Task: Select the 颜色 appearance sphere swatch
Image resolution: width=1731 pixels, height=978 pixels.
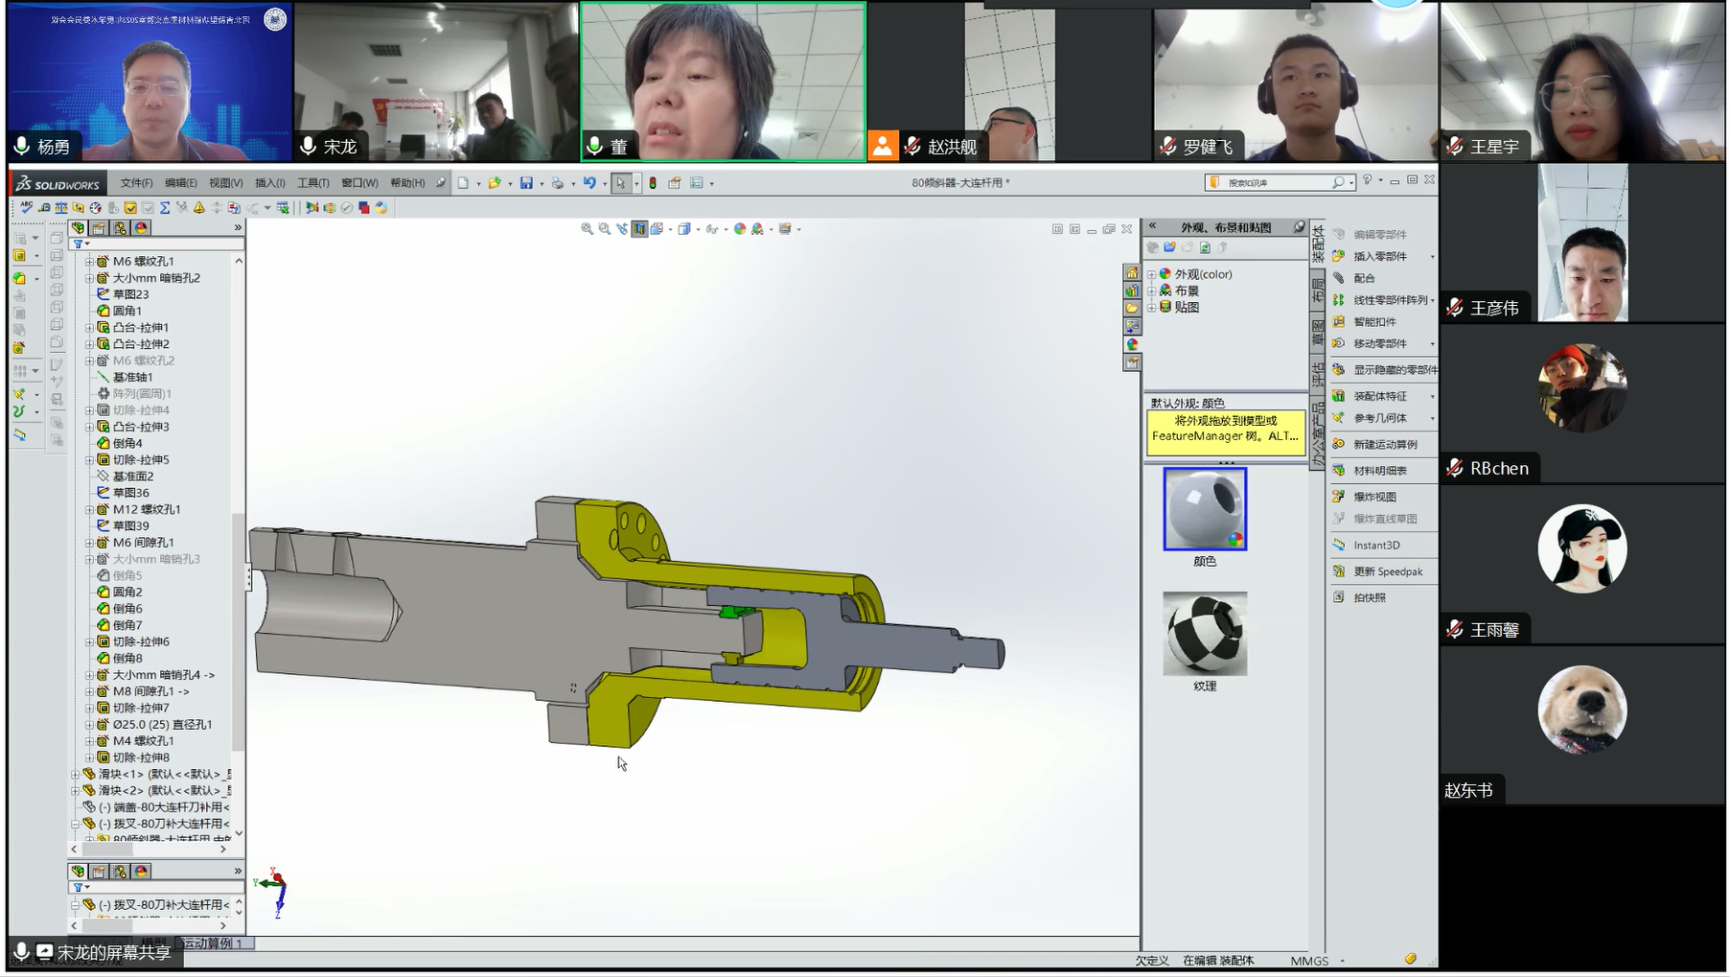Action: tap(1204, 509)
